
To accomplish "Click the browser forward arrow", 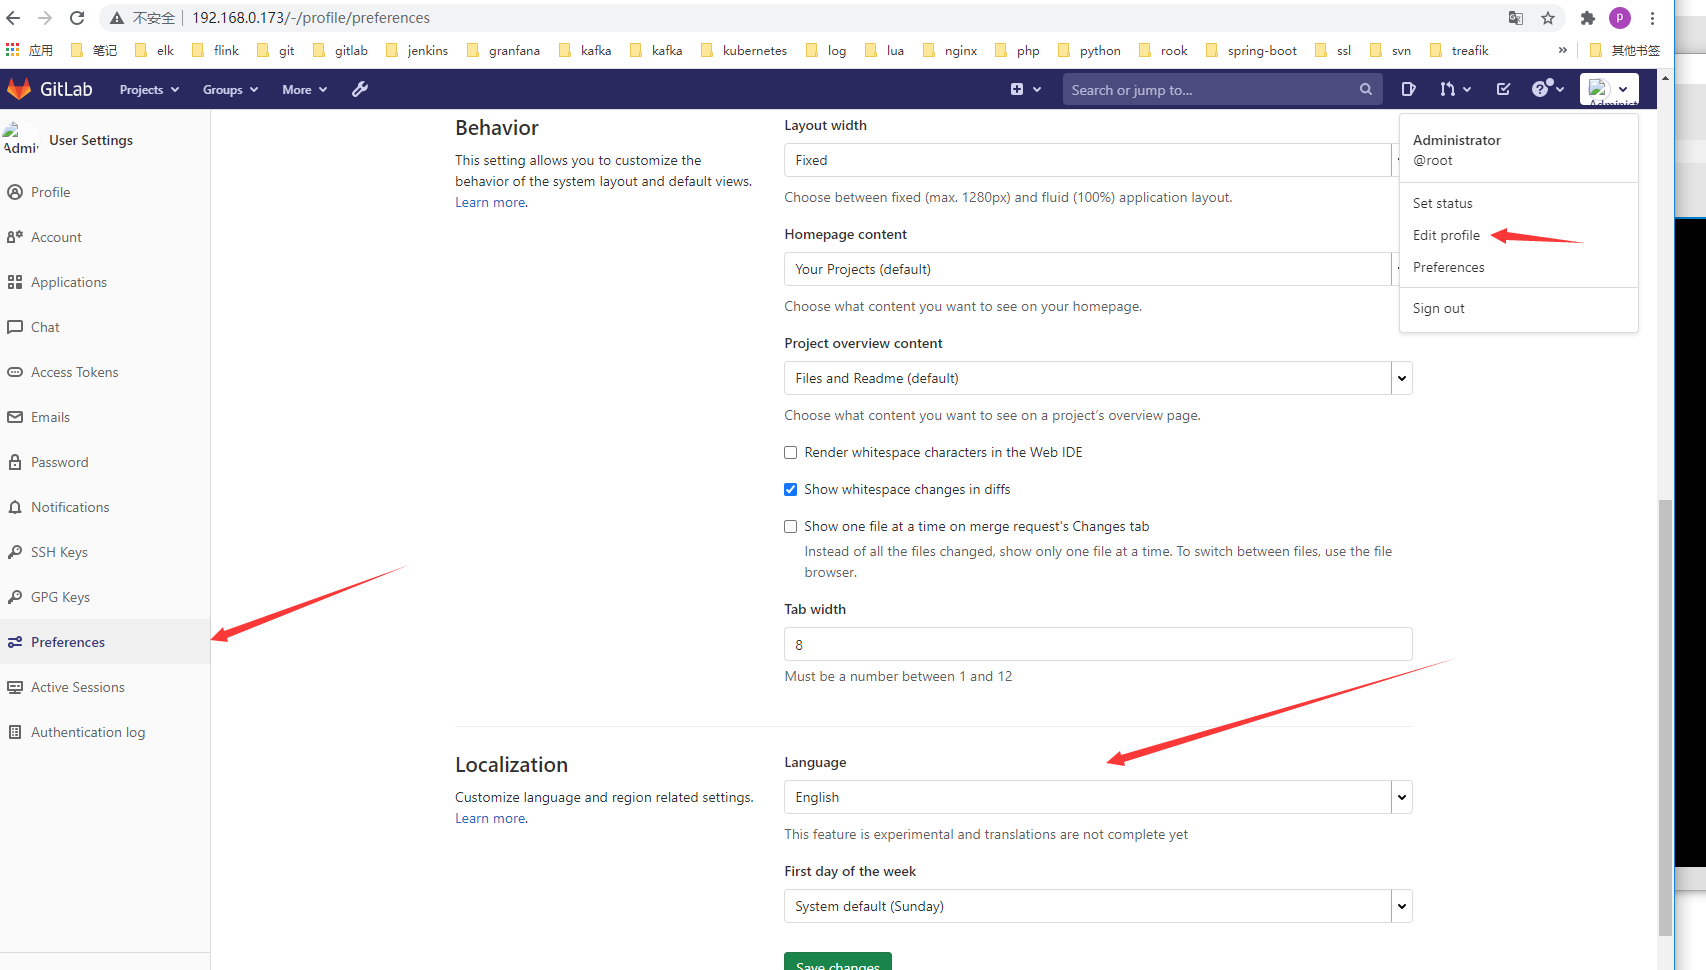I will coord(45,18).
